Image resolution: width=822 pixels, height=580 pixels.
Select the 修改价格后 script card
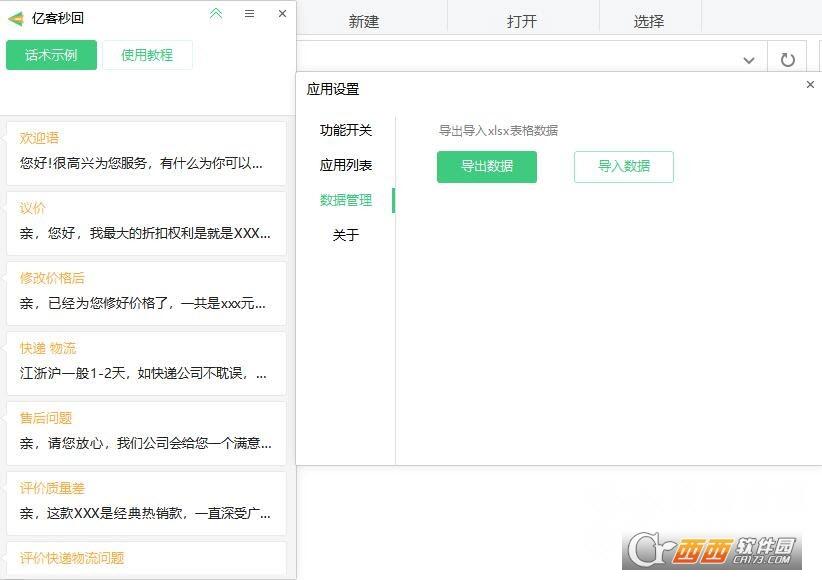146,293
